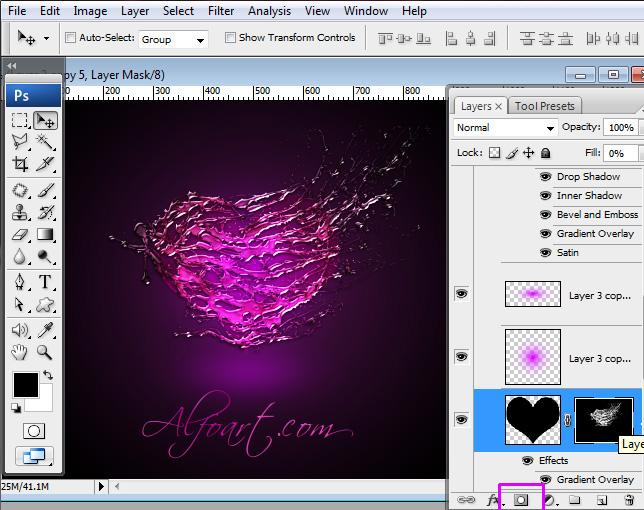The height and width of the screenshot is (510, 644).
Task: Open the Filter menu
Action: 221,11
